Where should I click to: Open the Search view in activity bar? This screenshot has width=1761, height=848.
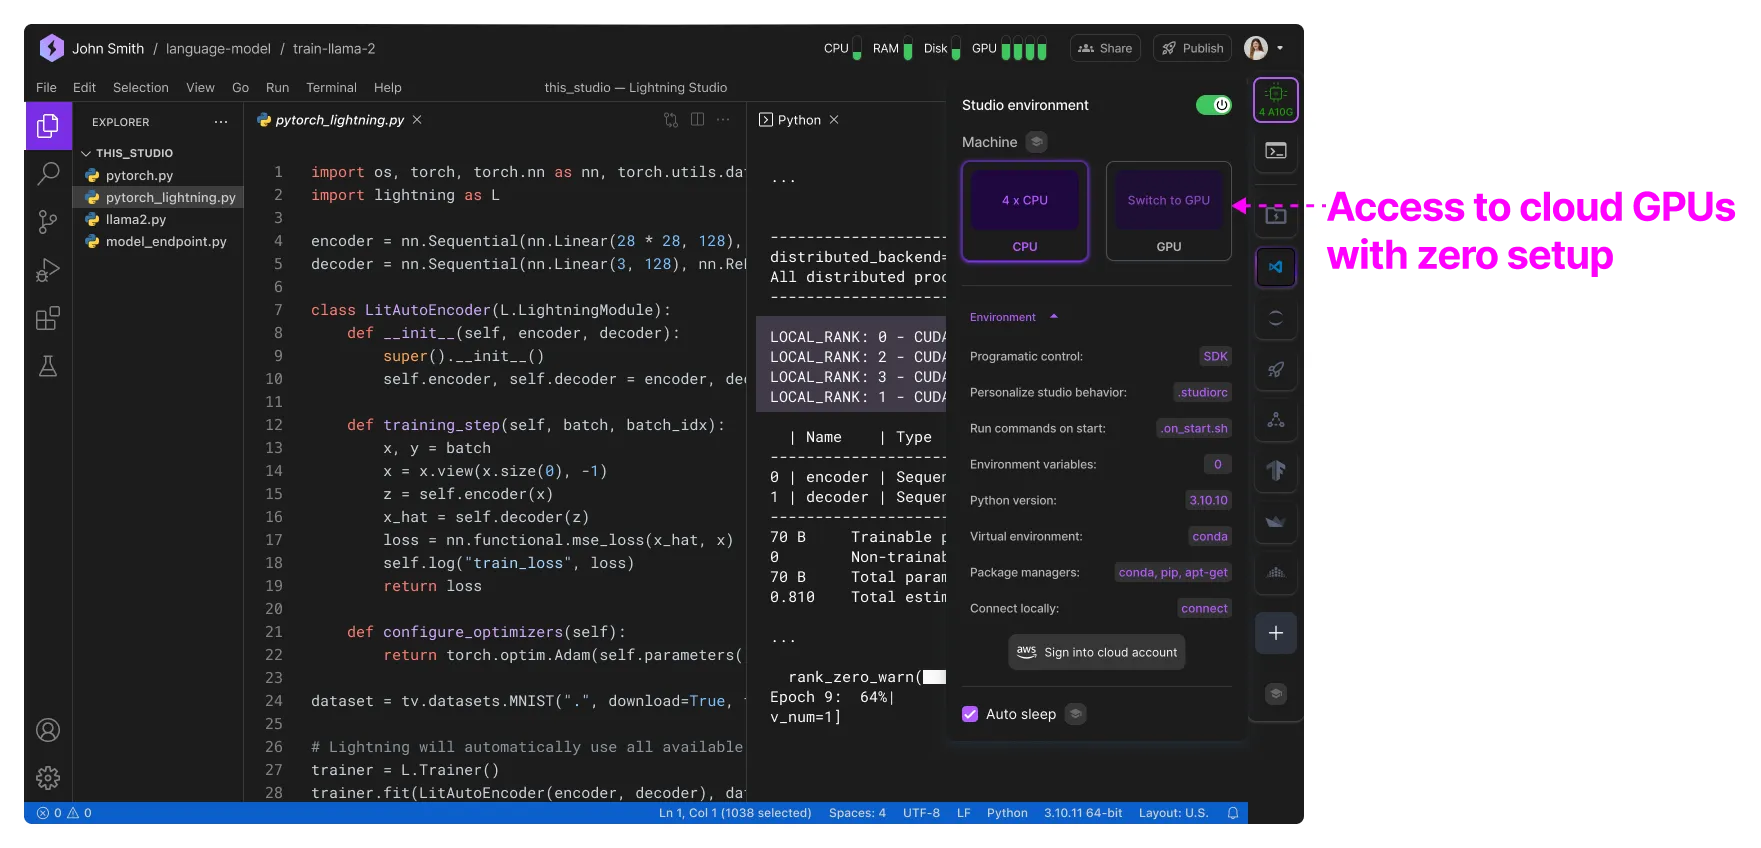pyautogui.click(x=48, y=174)
